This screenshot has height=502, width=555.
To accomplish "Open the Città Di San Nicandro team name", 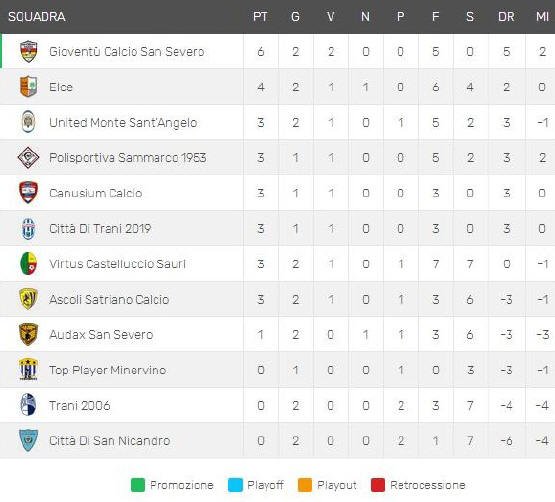I will point(110,441).
